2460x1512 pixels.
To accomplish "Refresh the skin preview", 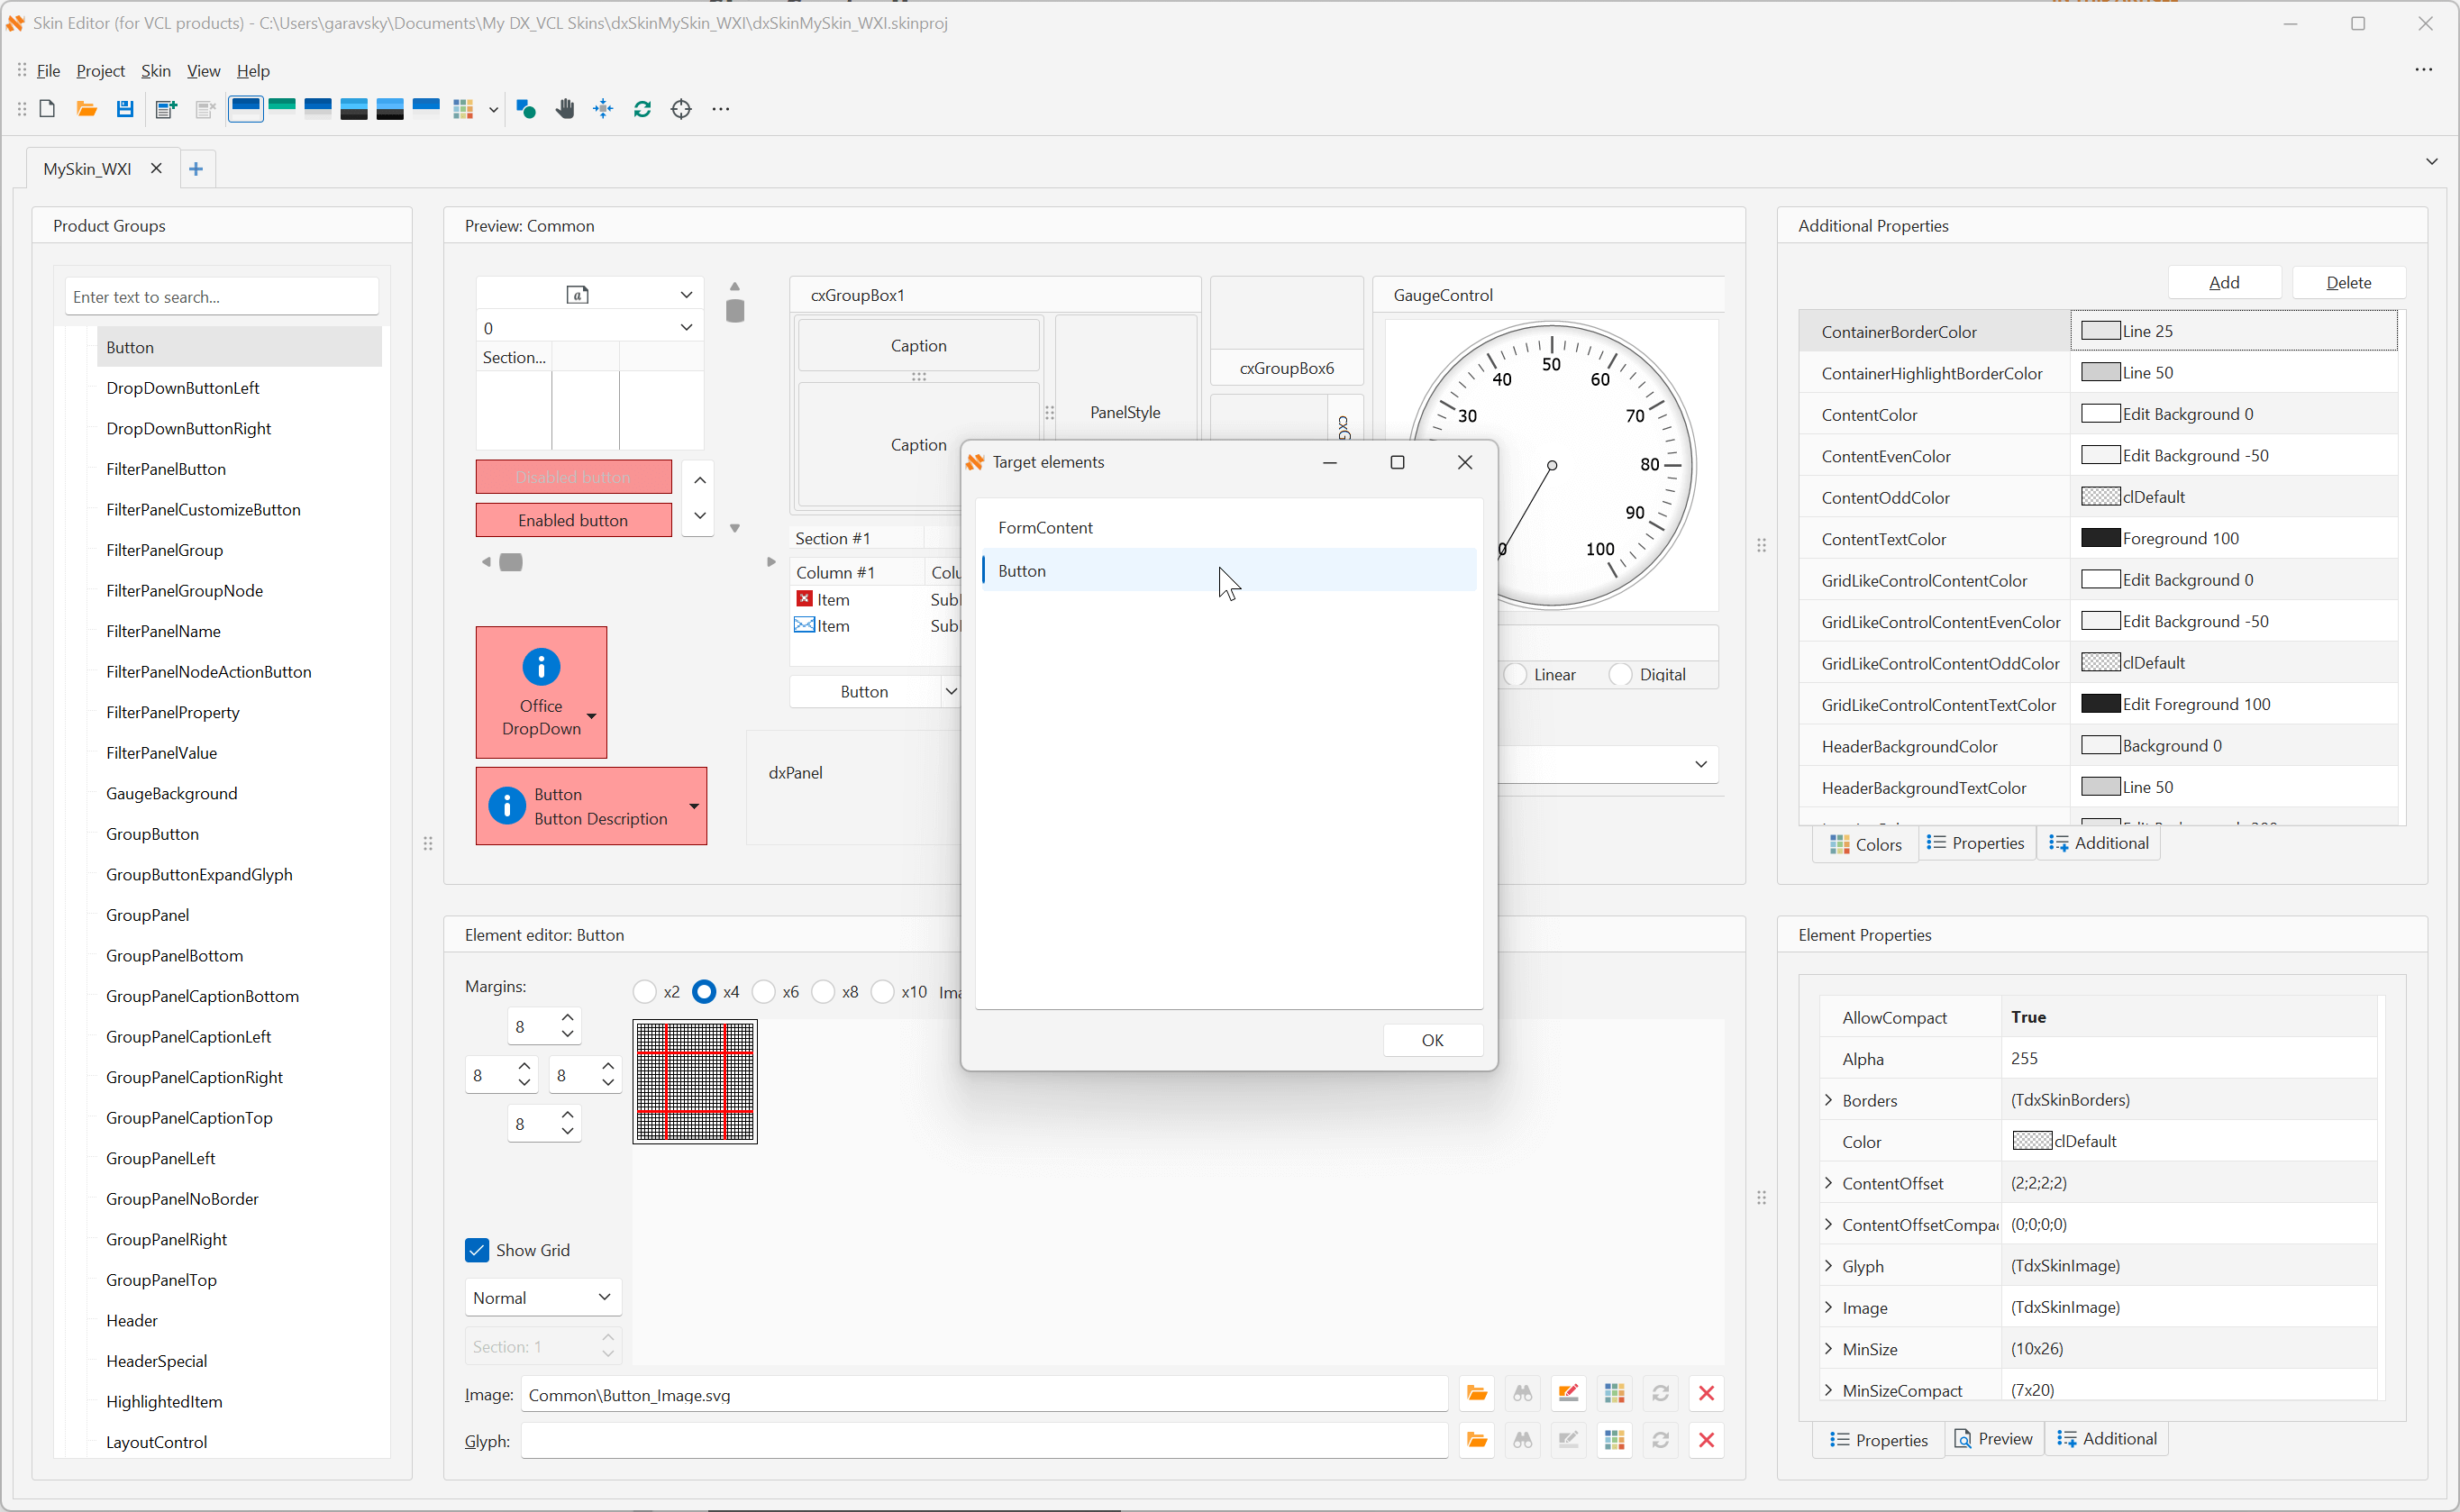I will pos(643,109).
